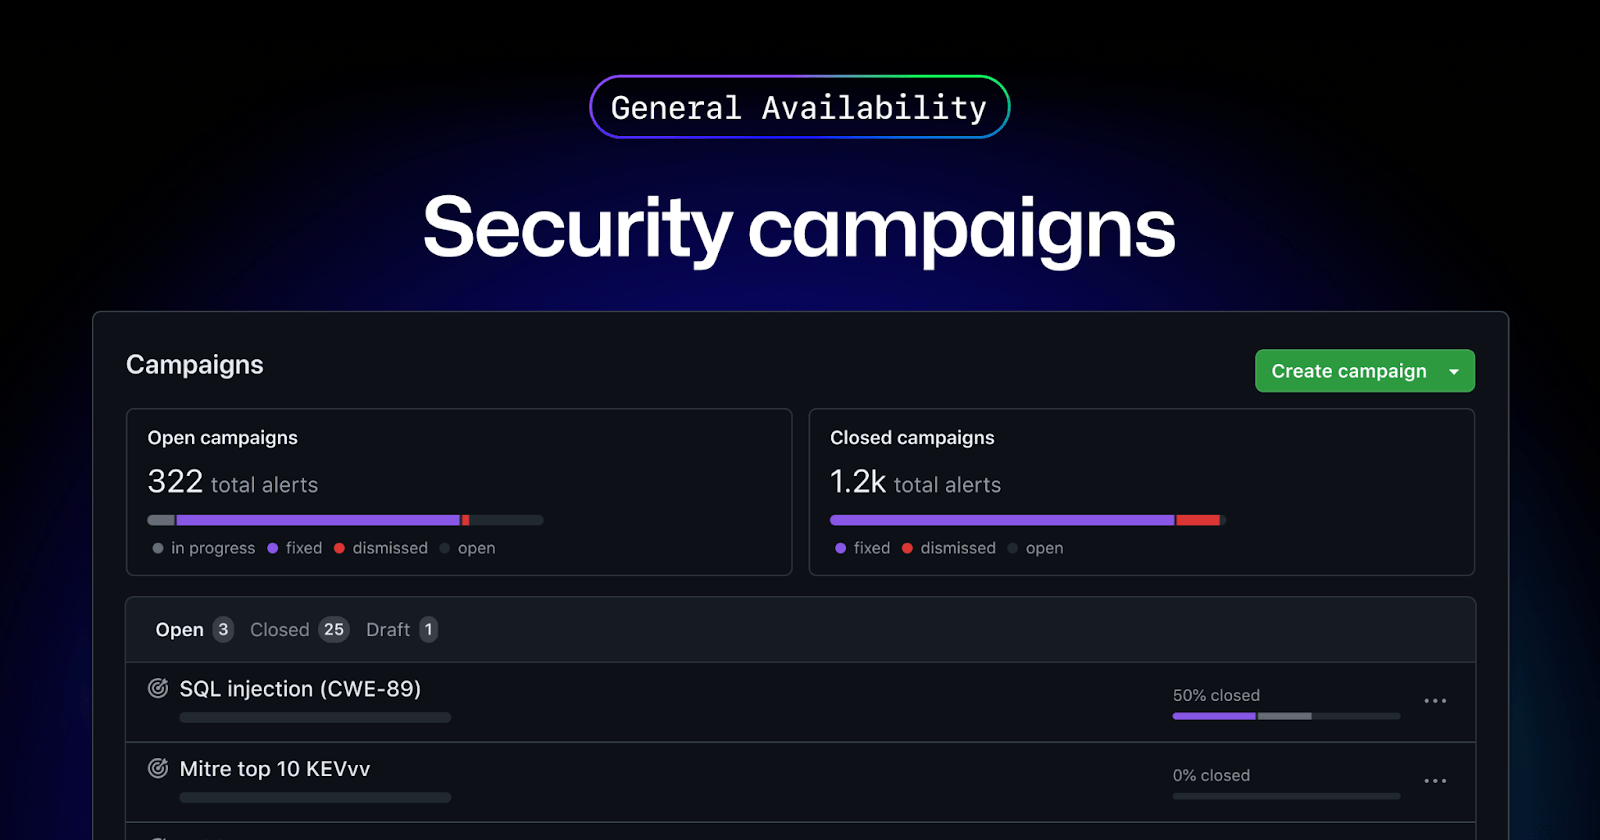
Task: Open the SQL injection (CWE-89) campaign
Action: [x=300, y=689]
